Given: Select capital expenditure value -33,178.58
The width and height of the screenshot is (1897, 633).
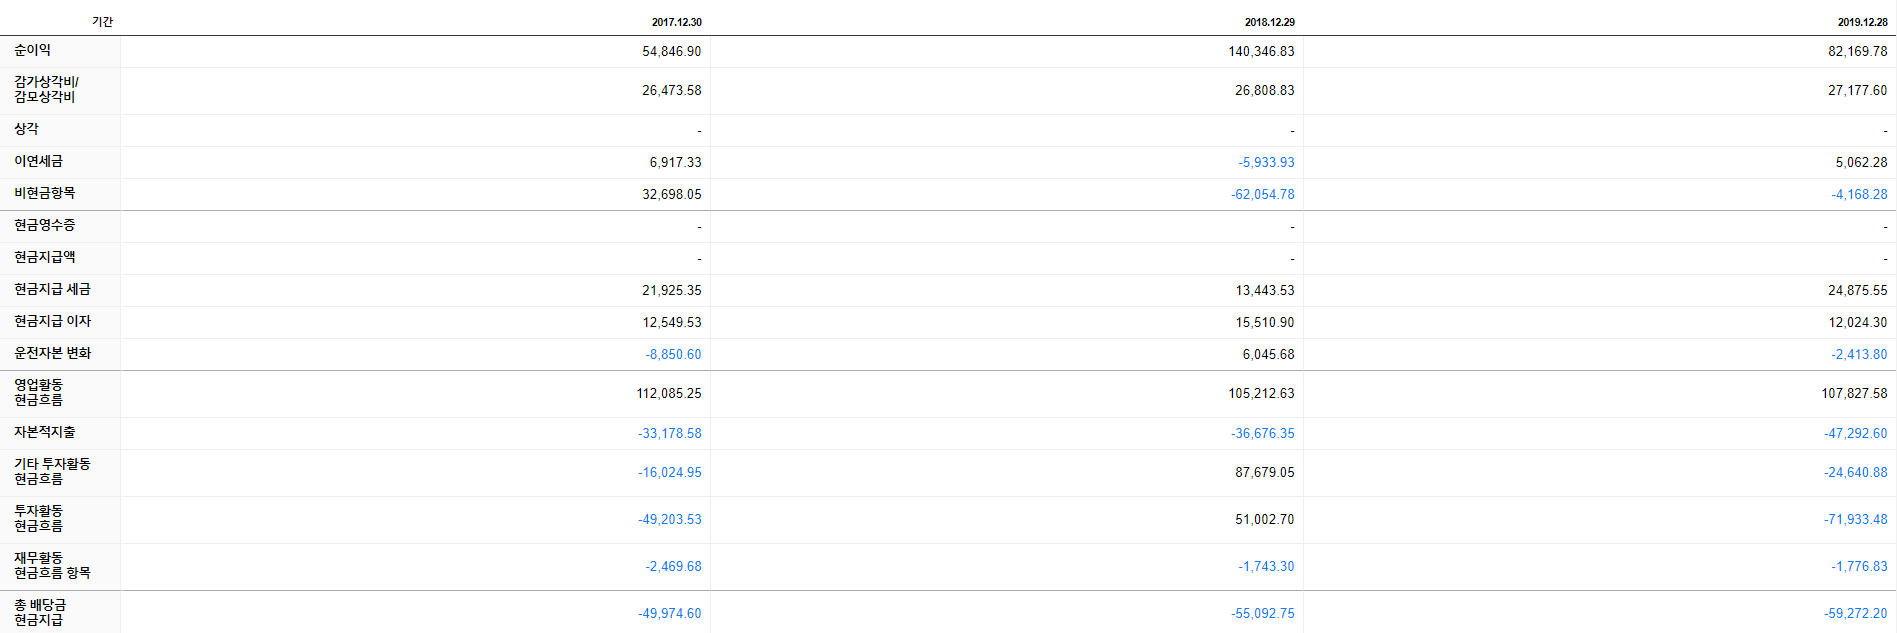Looking at the screenshot, I should point(670,433).
